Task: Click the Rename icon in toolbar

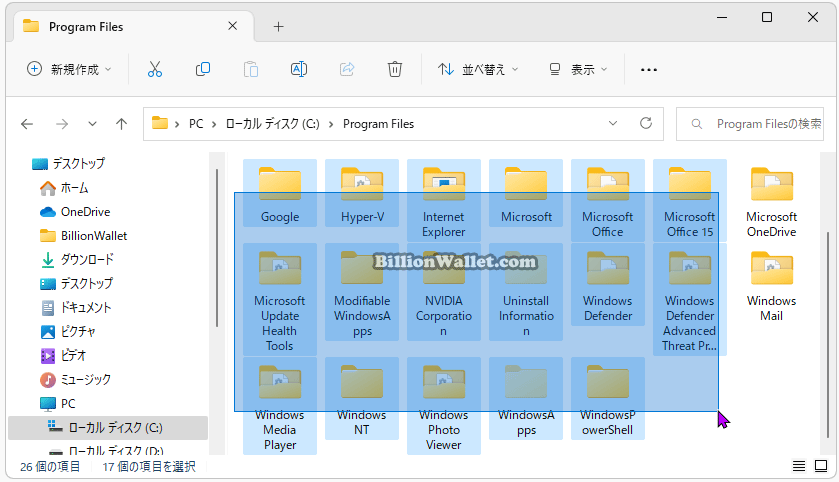Action: [299, 70]
